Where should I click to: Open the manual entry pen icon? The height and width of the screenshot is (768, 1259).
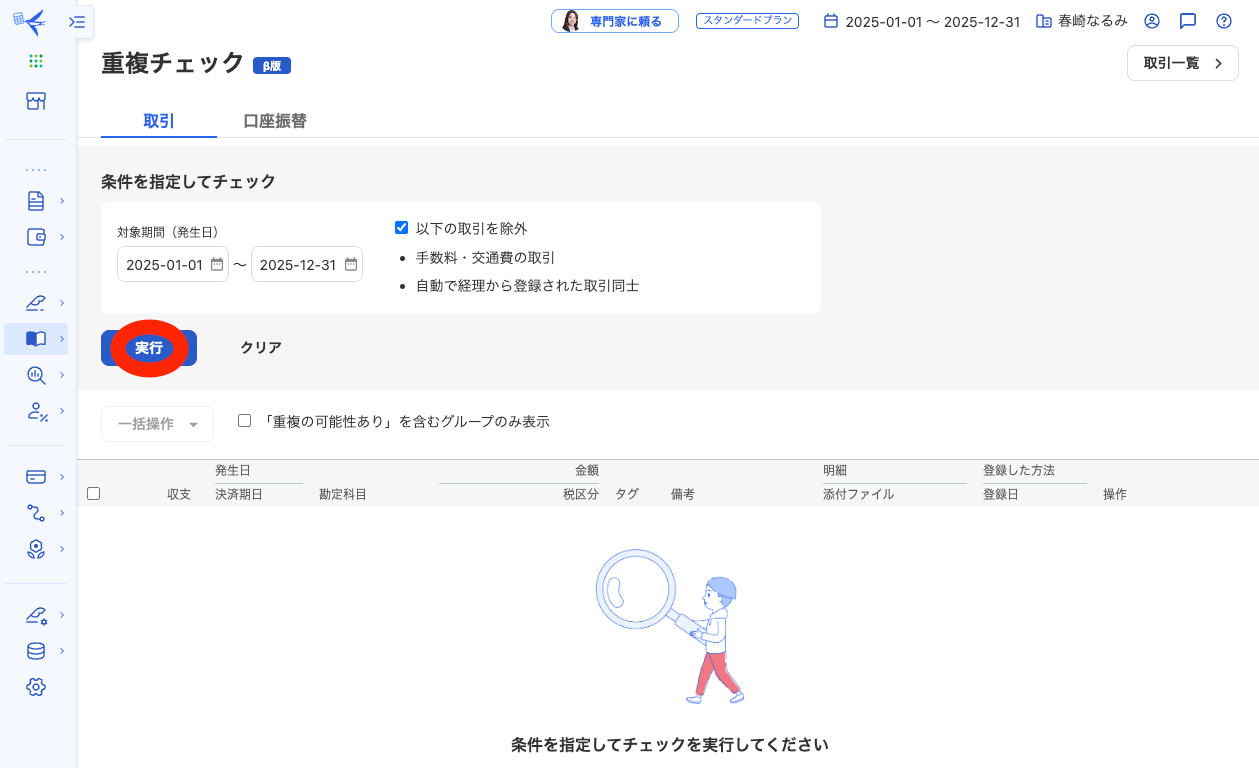click(x=35, y=302)
